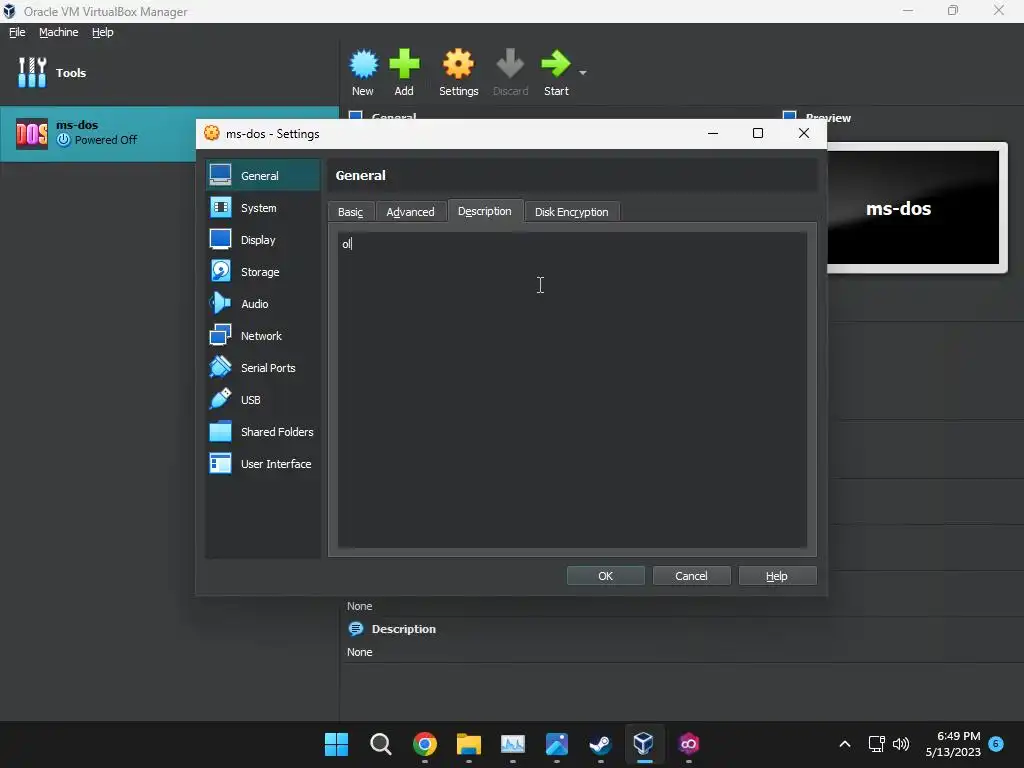
Task: Open the User Interface category icon
Action: (x=220, y=463)
